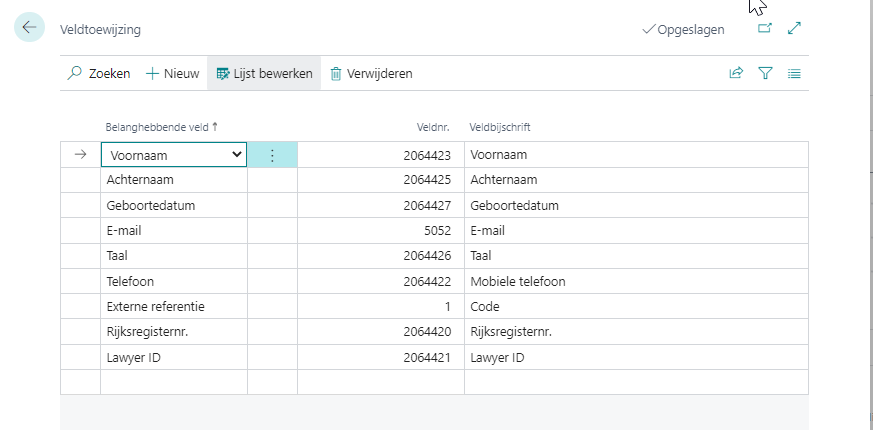The image size is (873, 430).
Task: Click the Voornaam caption cell
Action: [x=636, y=155]
